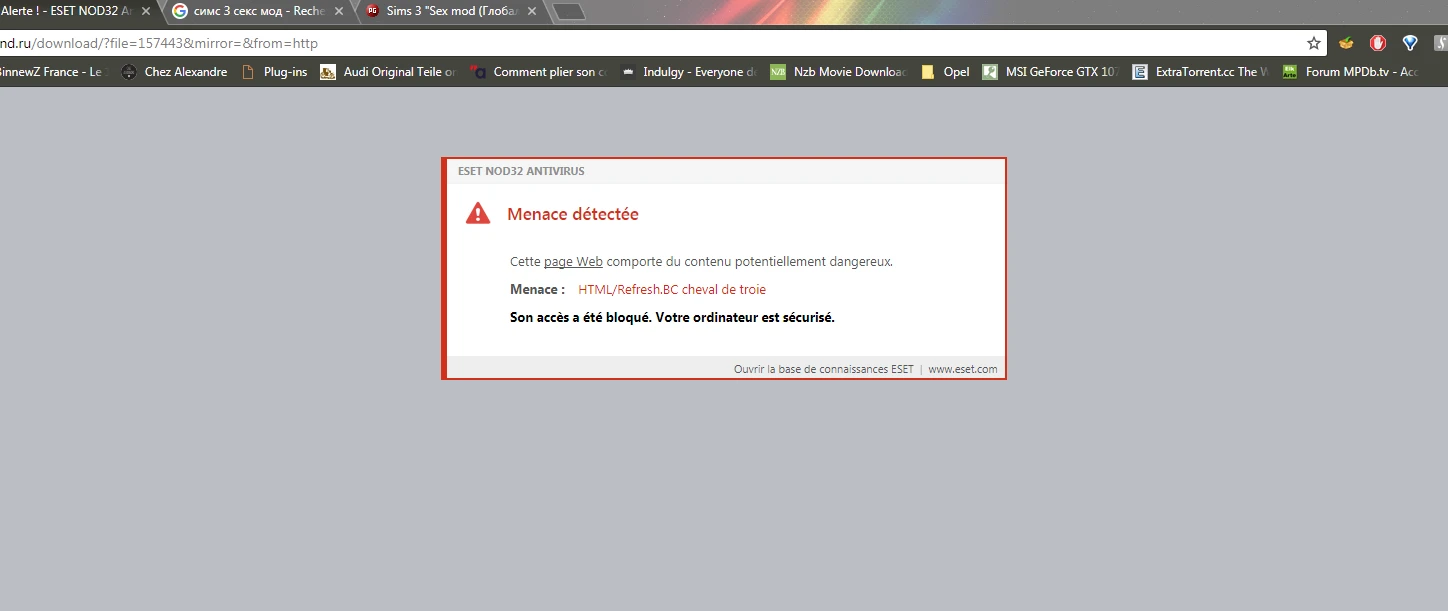Click the 'HTML/Refresh.BC cheval de troie' threat name

coord(672,290)
